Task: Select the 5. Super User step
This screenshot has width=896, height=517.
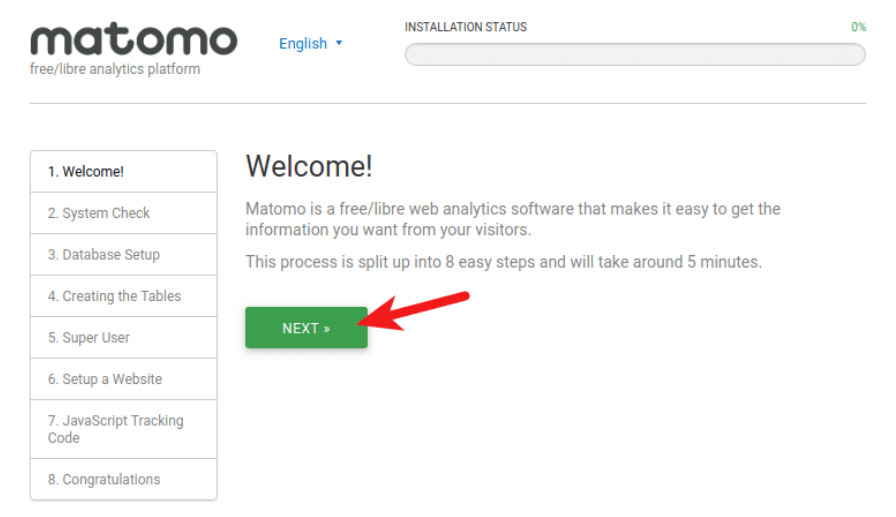Action: tap(123, 338)
